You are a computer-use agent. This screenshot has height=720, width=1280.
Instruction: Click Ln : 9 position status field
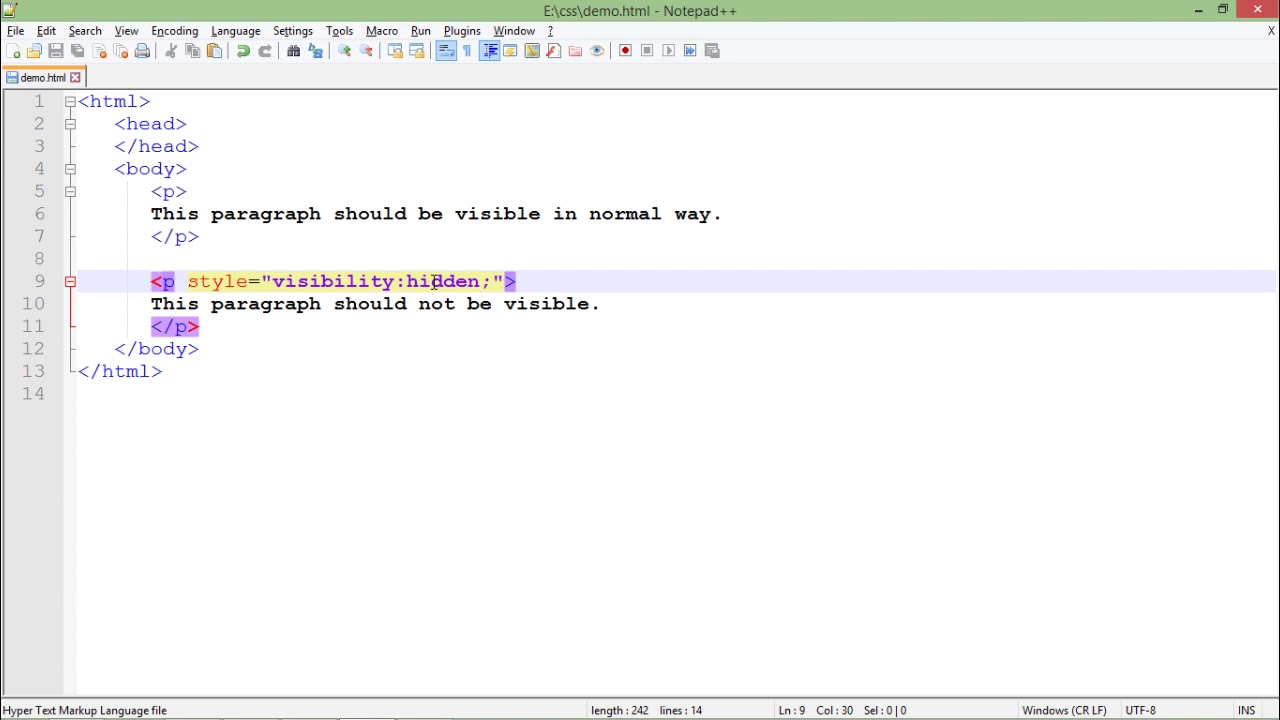click(x=791, y=710)
